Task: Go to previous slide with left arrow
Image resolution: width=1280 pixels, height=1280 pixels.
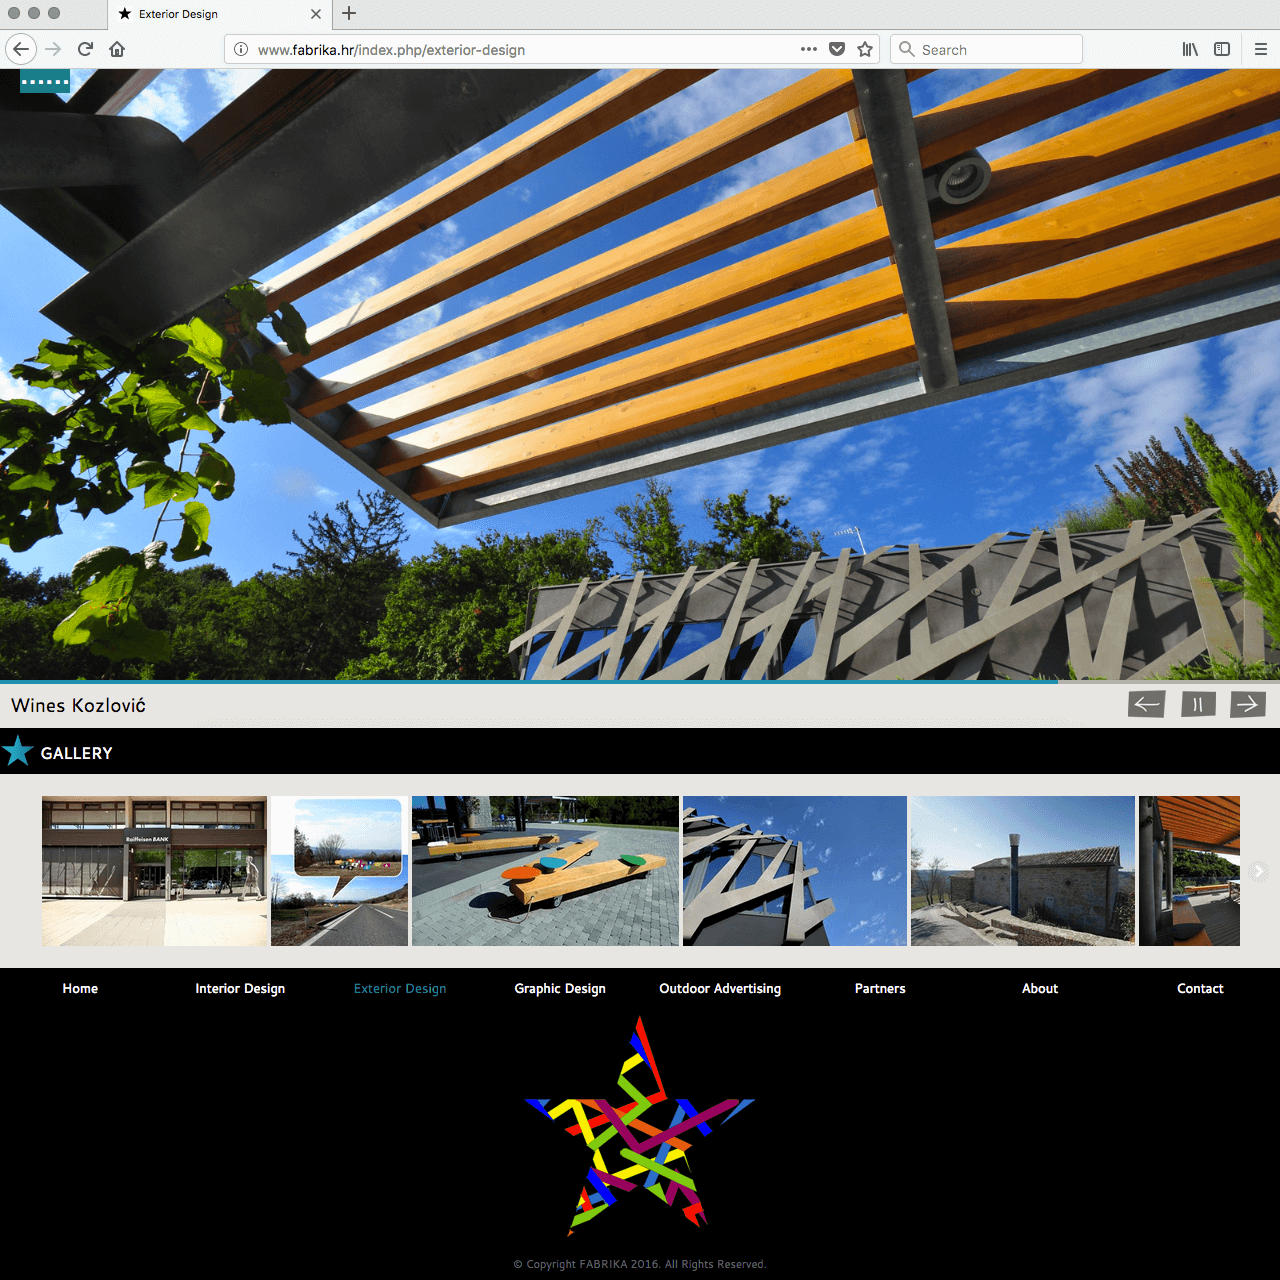Action: point(1146,704)
